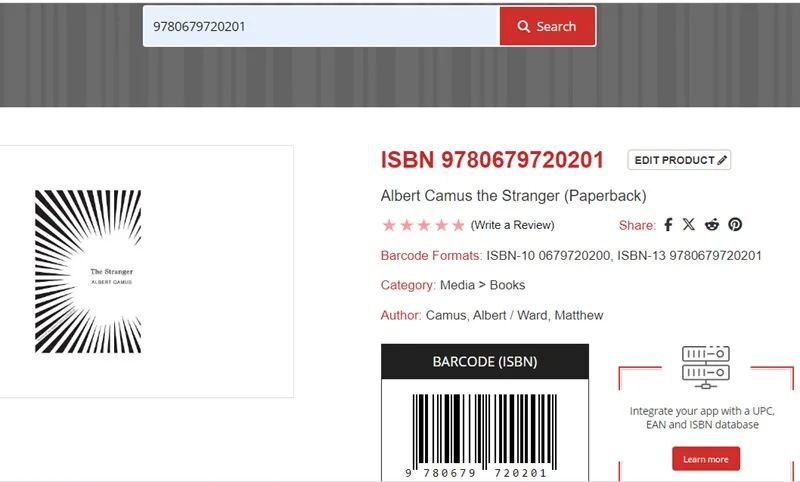800x482 pixels.
Task: Select the second rating star
Action: click(x=407, y=225)
